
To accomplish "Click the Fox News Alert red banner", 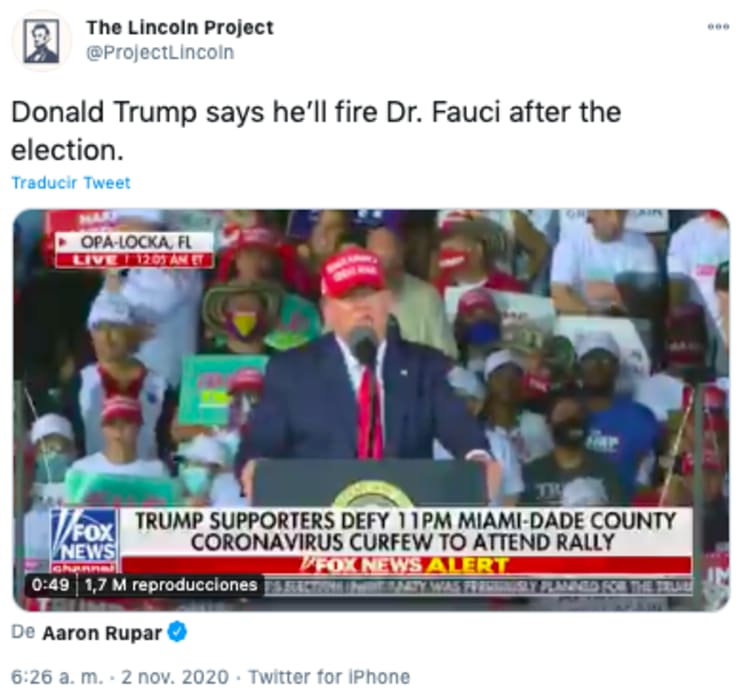I will (406, 566).
